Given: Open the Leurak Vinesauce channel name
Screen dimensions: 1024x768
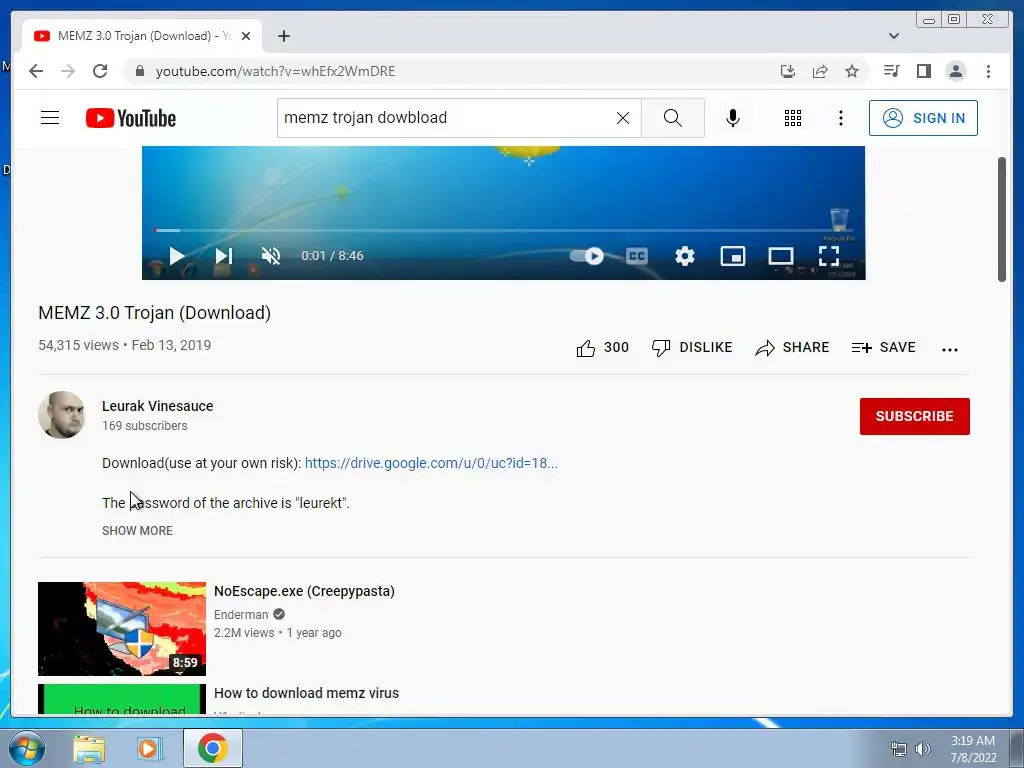Looking at the screenshot, I should [157, 406].
